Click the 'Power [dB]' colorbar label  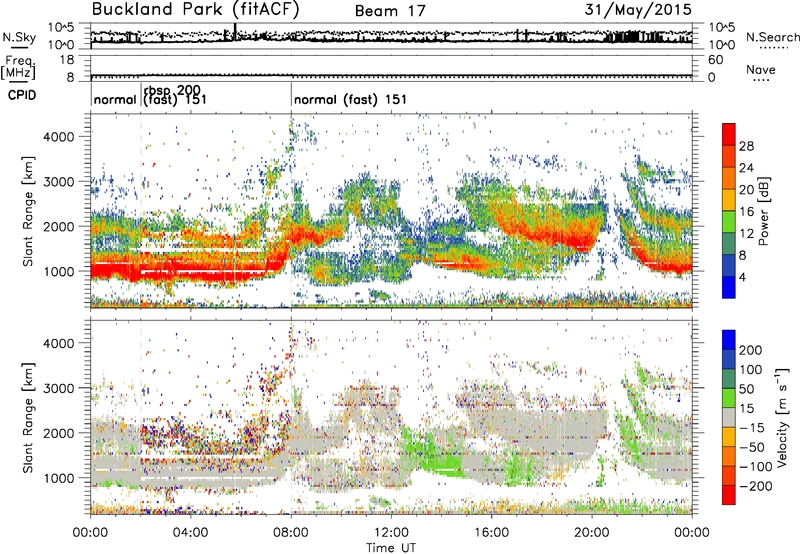[764, 211]
